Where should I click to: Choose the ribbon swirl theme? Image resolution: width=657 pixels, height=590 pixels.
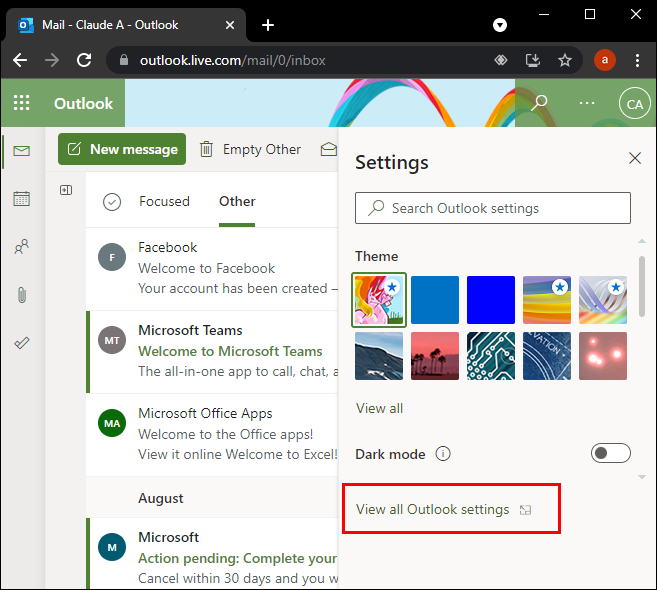[x=603, y=300]
